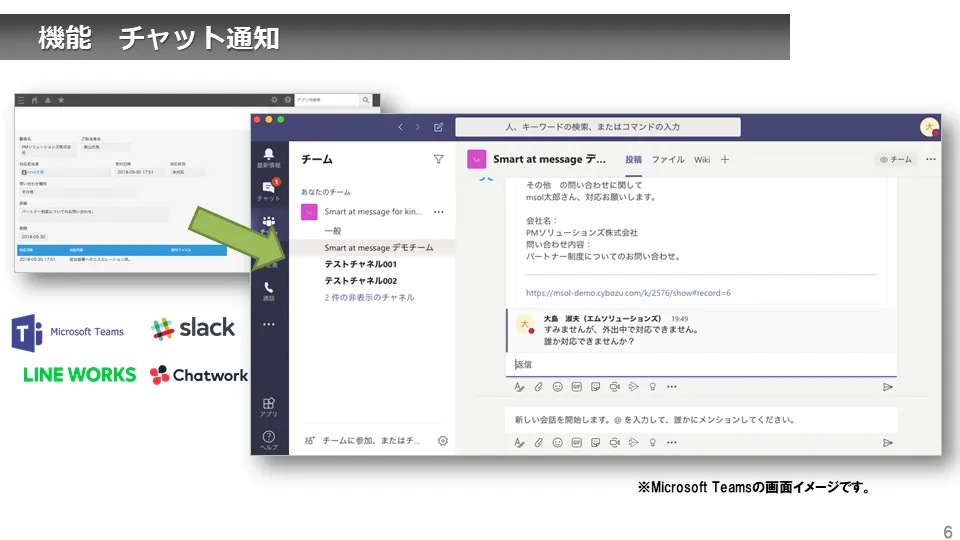Viewport: 960px width, 540px height.
Task: Select the テストチャネル002 channel
Action: pyautogui.click(x=360, y=280)
